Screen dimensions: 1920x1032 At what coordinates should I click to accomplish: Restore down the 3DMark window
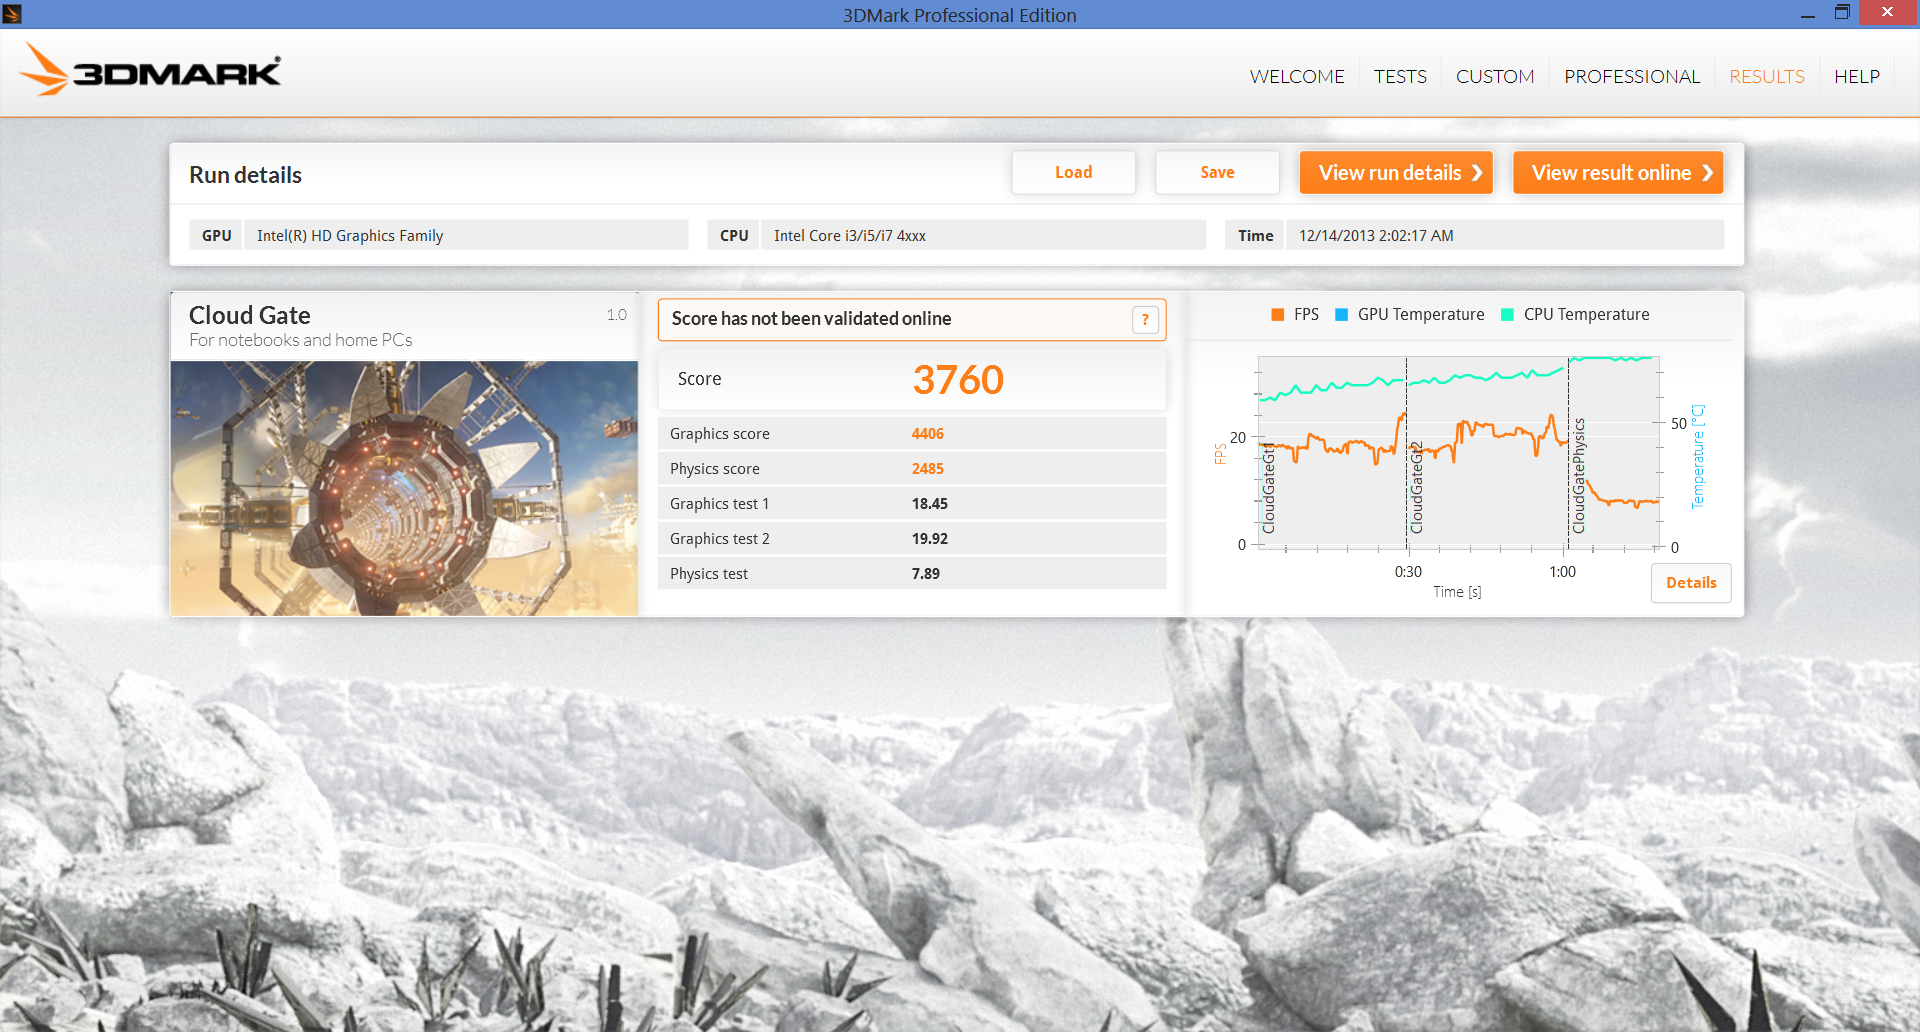coord(1842,13)
